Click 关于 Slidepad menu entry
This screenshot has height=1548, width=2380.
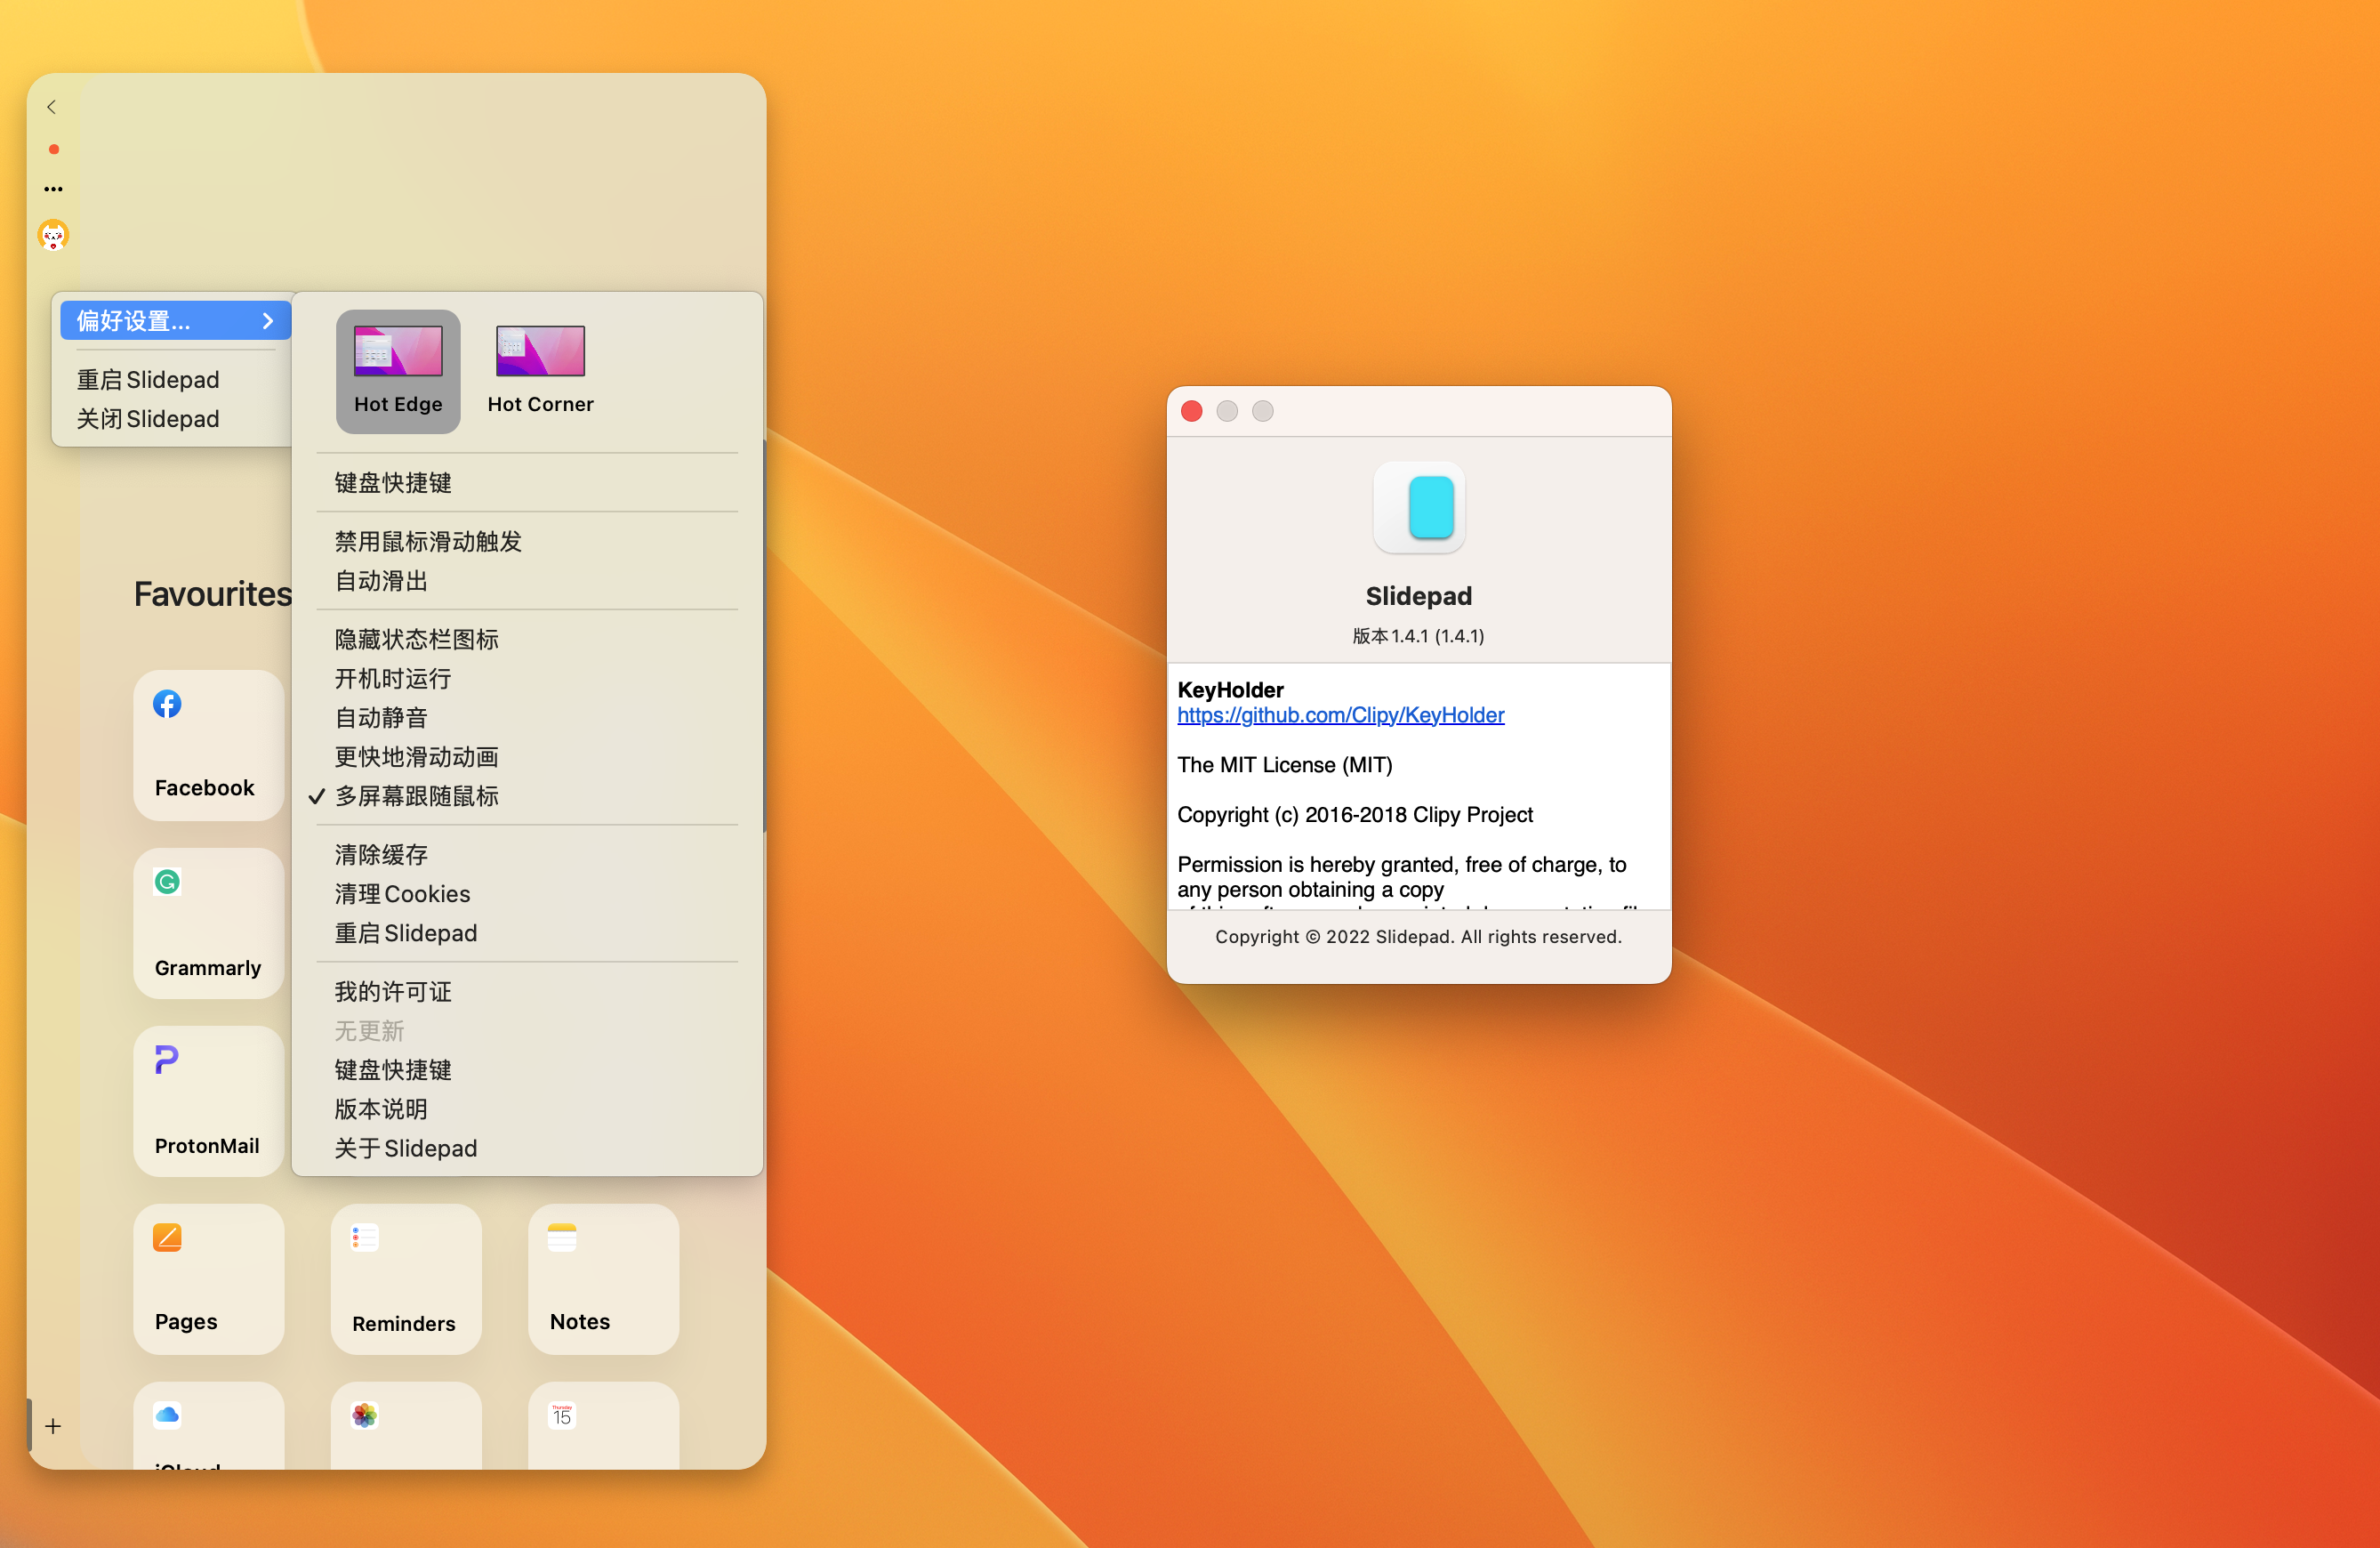[405, 1148]
